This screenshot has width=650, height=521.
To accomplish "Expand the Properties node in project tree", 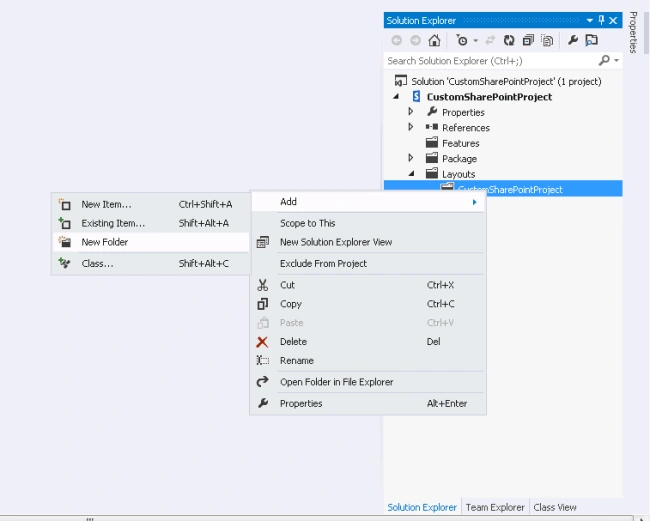I will coord(410,111).
